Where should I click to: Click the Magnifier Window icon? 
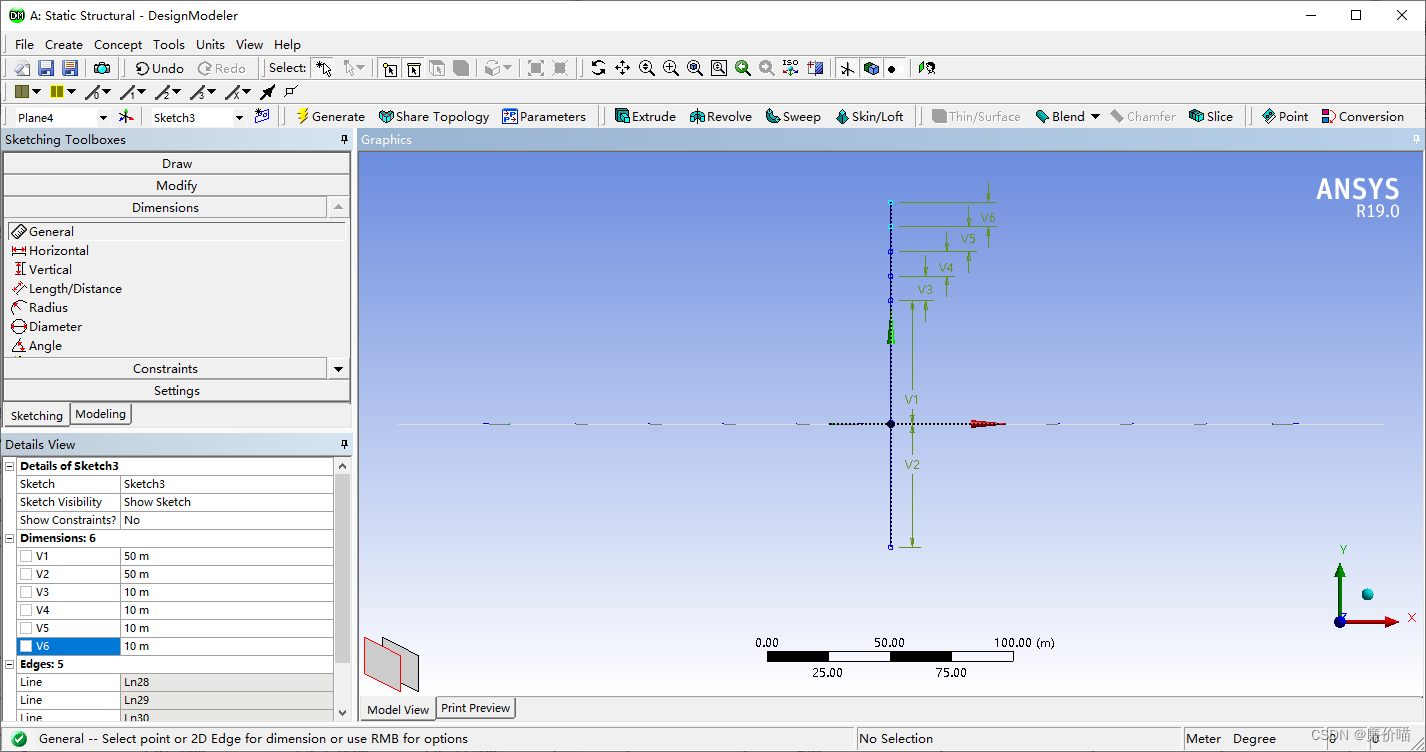719,68
